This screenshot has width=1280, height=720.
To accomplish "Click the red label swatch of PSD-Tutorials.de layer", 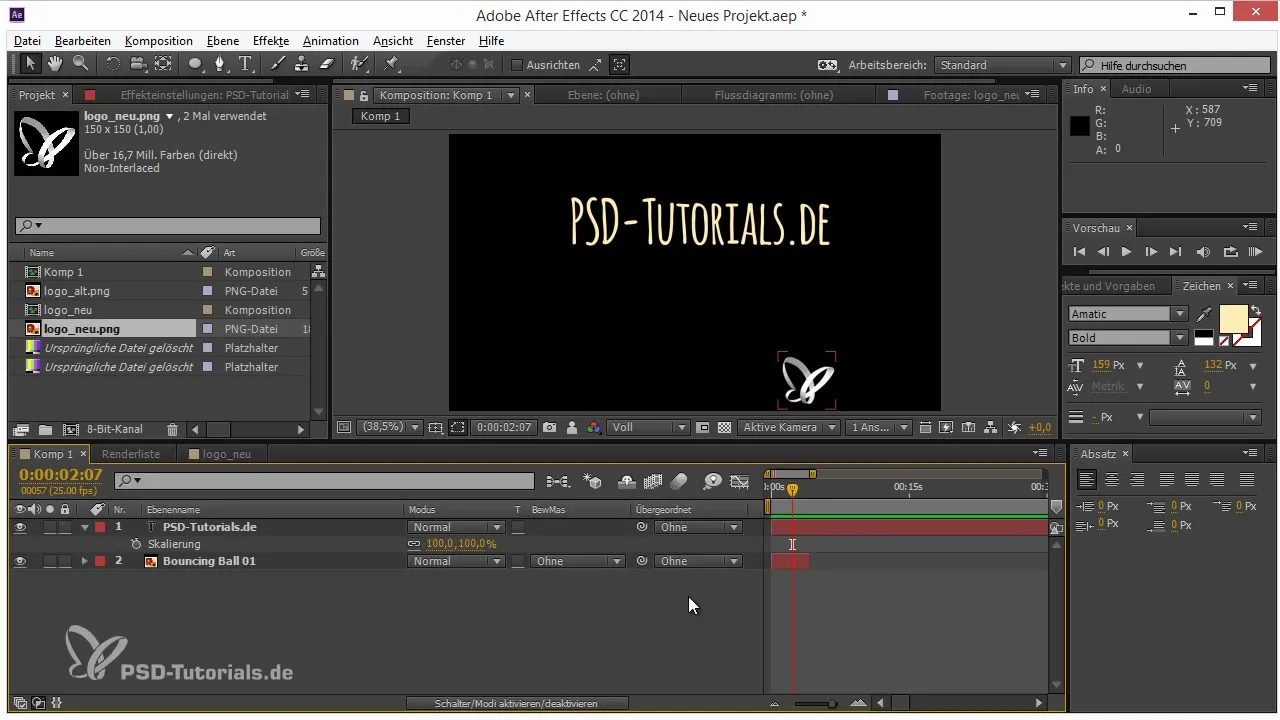I will pos(100,527).
